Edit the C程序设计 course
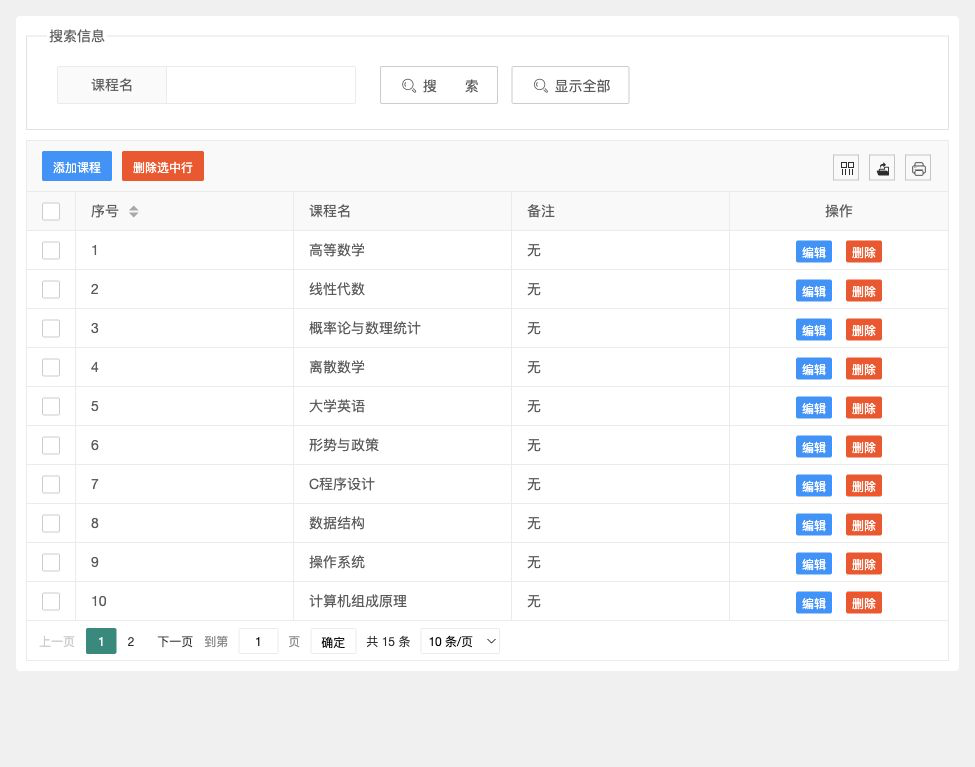 814,486
